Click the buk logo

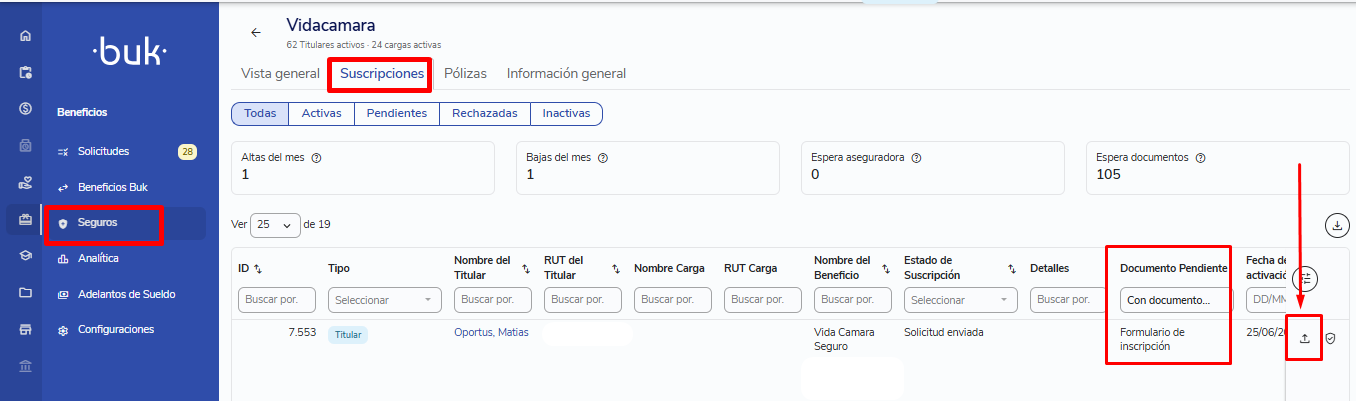pos(130,50)
